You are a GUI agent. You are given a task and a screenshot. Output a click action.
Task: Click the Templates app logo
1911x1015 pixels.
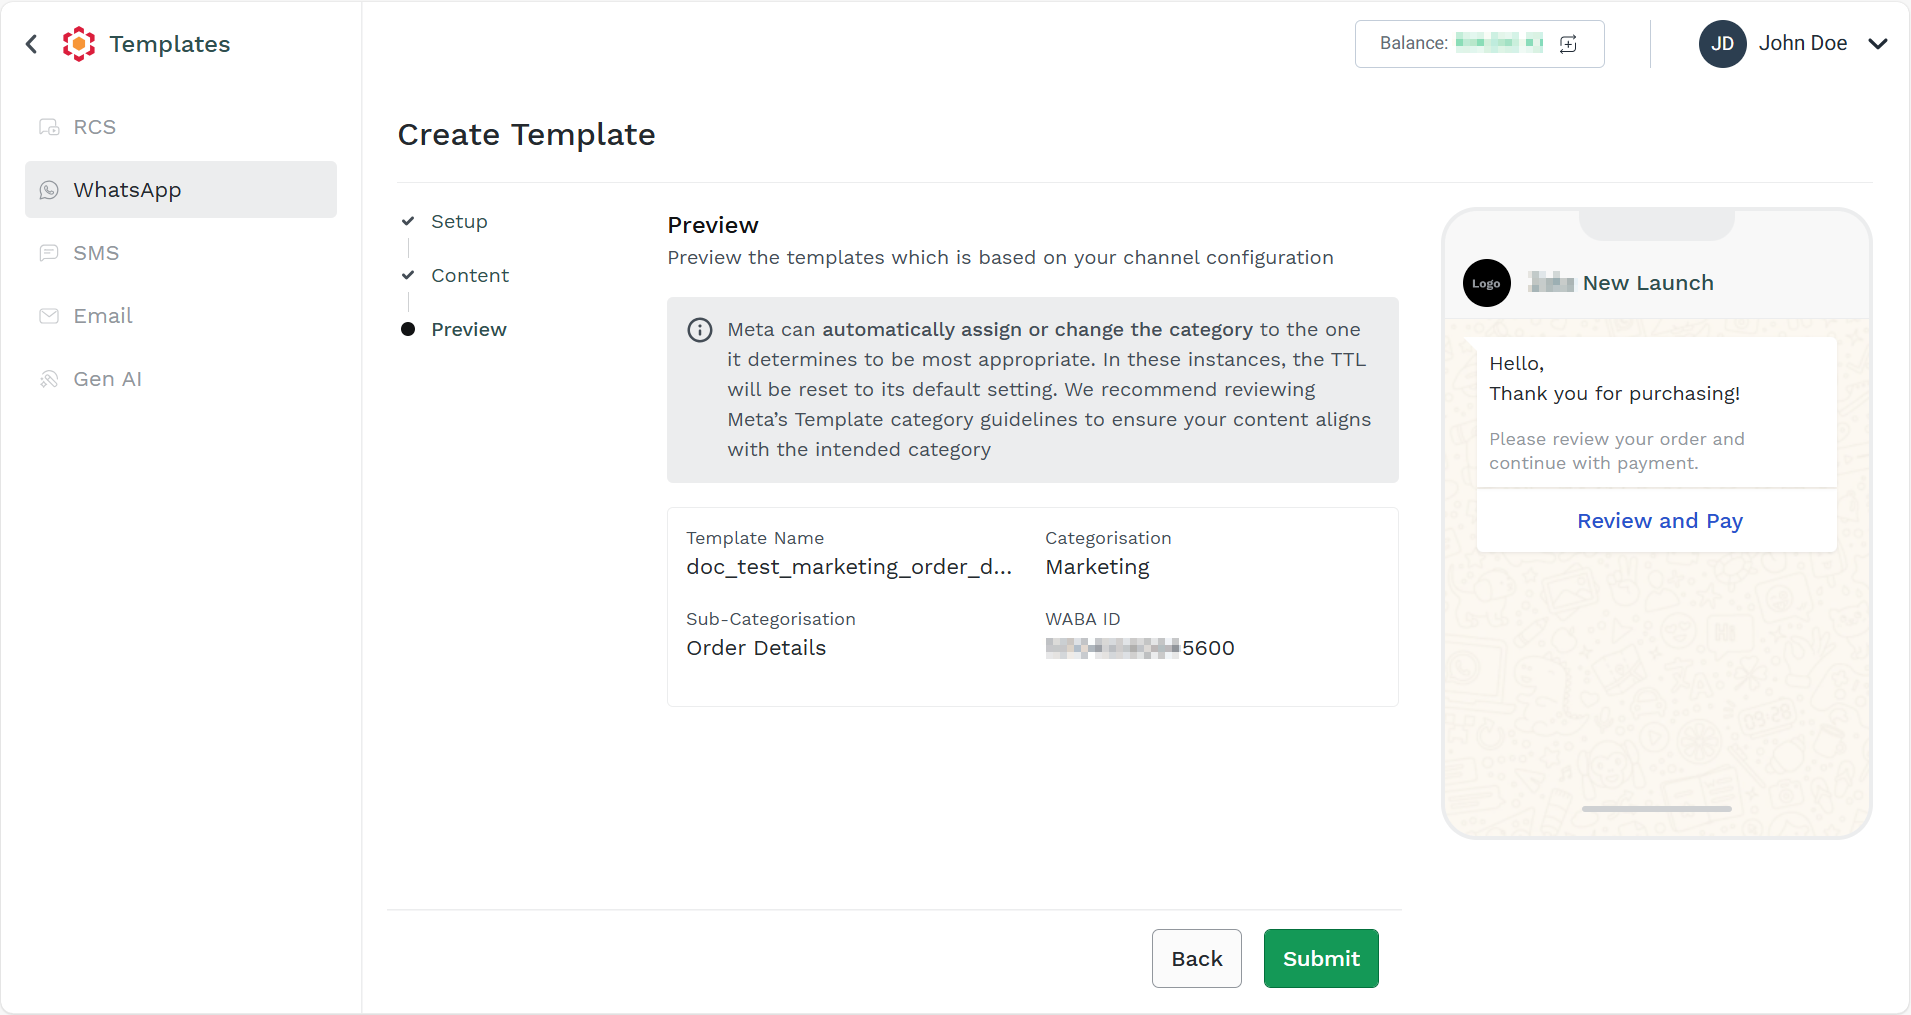click(79, 44)
